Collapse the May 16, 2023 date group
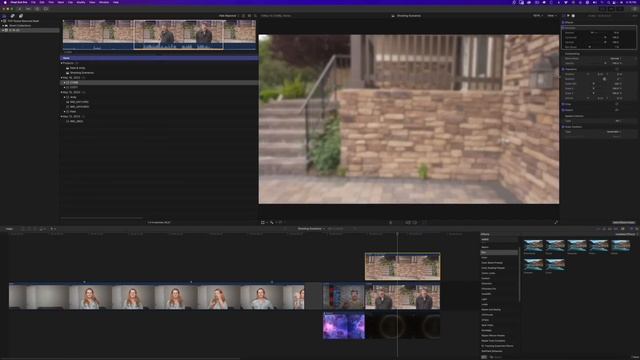The width and height of the screenshot is (640, 360). (x=62, y=78)
